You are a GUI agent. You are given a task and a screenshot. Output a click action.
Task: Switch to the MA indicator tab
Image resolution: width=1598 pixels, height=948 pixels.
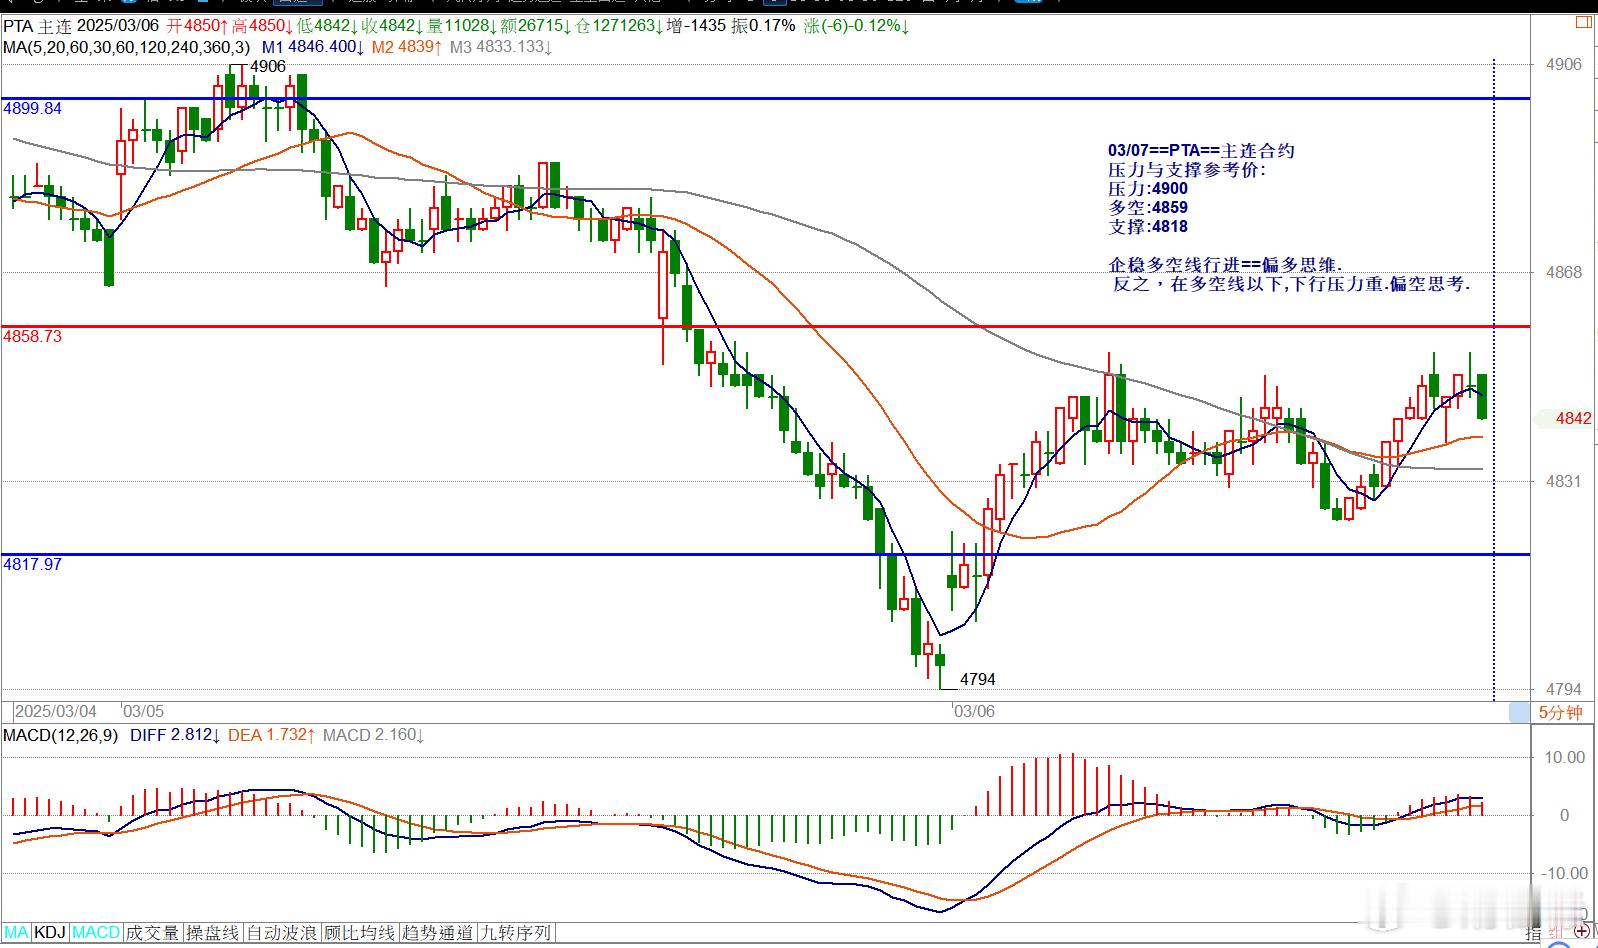tap(16, 932)
